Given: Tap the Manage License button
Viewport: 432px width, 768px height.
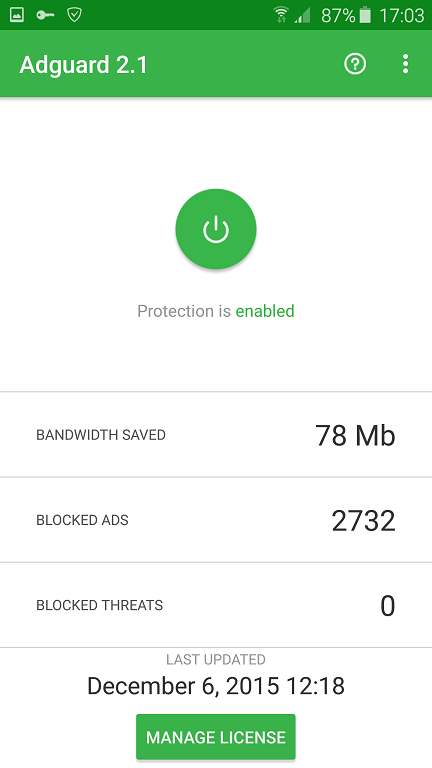Looking at the screenshot, I should tap(216, 737).
